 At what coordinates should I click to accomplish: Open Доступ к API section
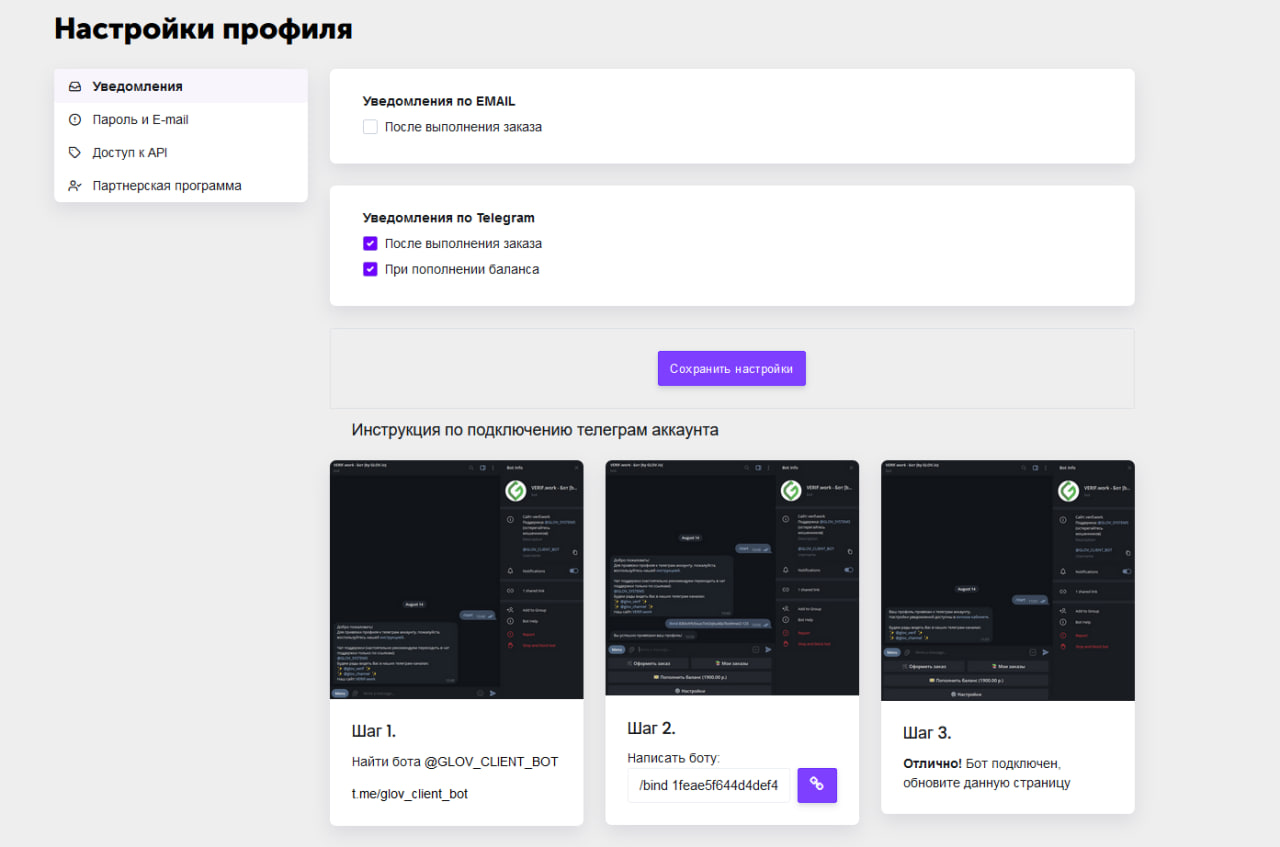pos(129,153)
